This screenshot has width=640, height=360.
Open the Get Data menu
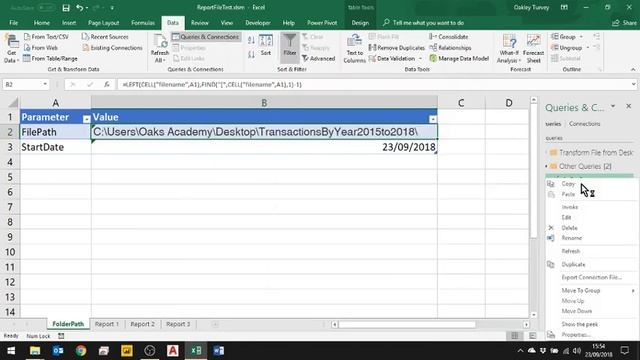tap(11, 49)
